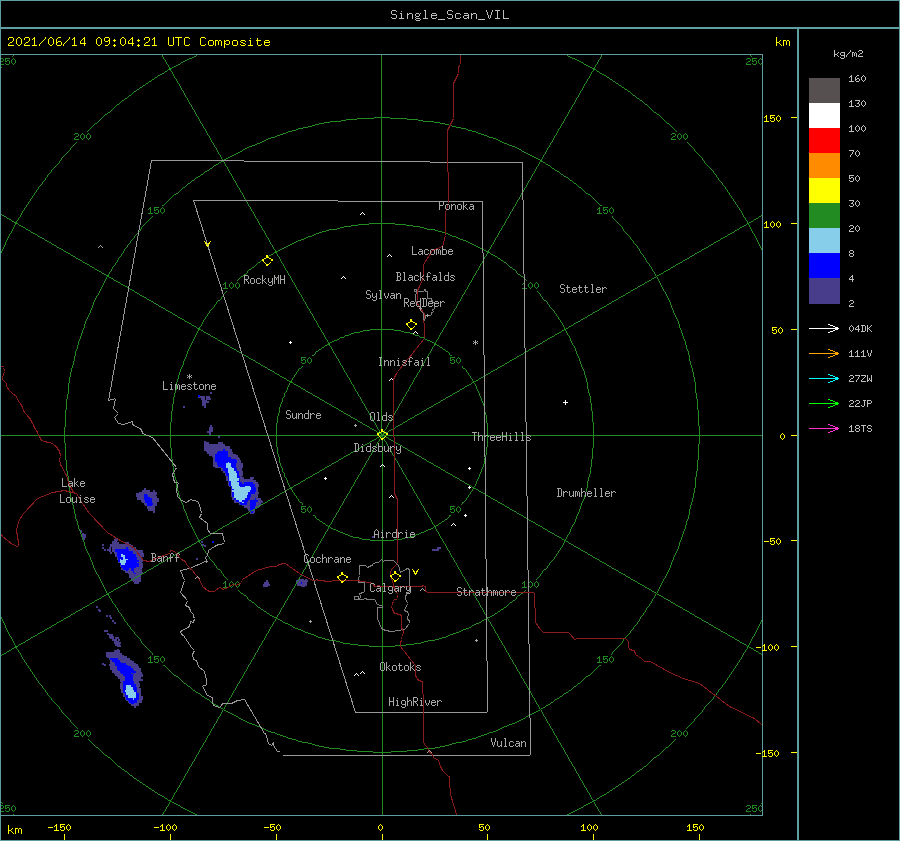Viewport: 900px width, 841px height.
Task: Click the 18TS legend label
Action: tap(860, 428)
